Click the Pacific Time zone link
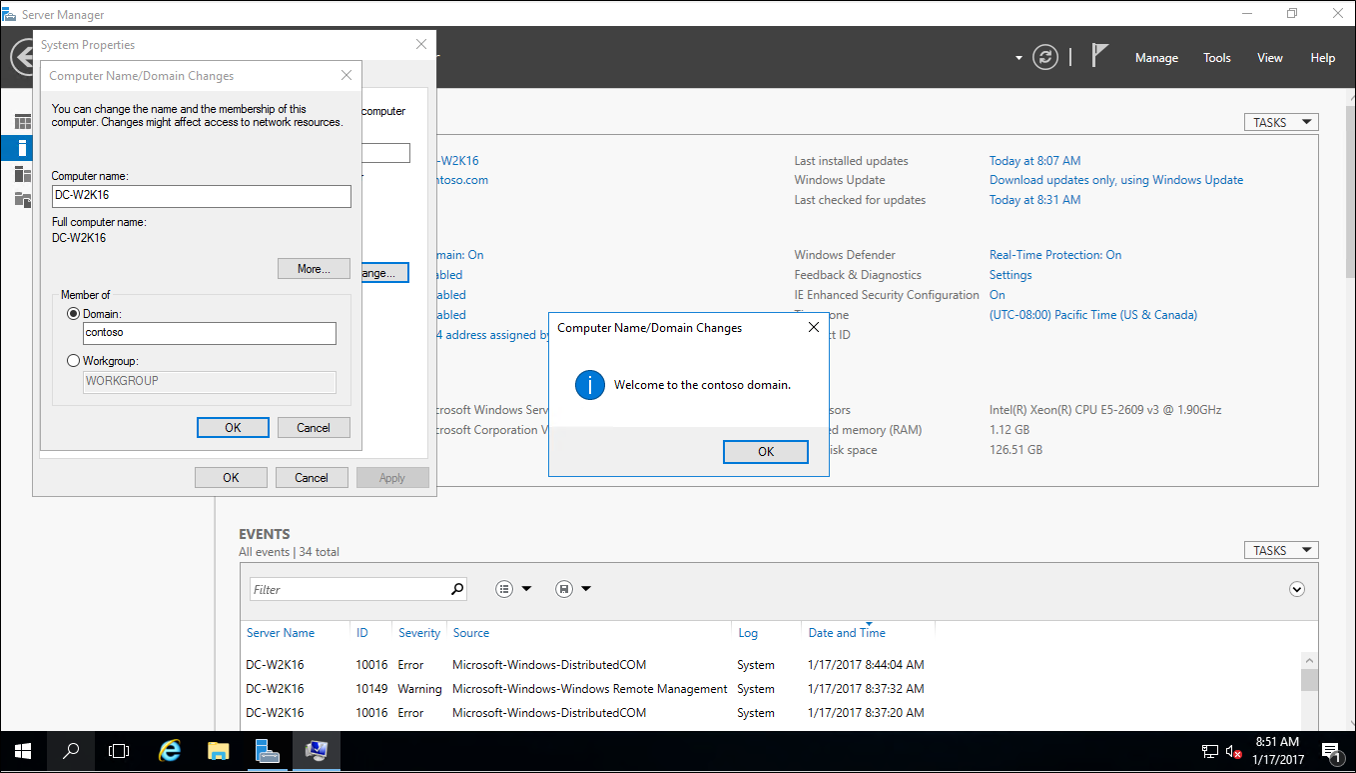This screenshot has width=1356, height=773. [x=1093, y=315]
